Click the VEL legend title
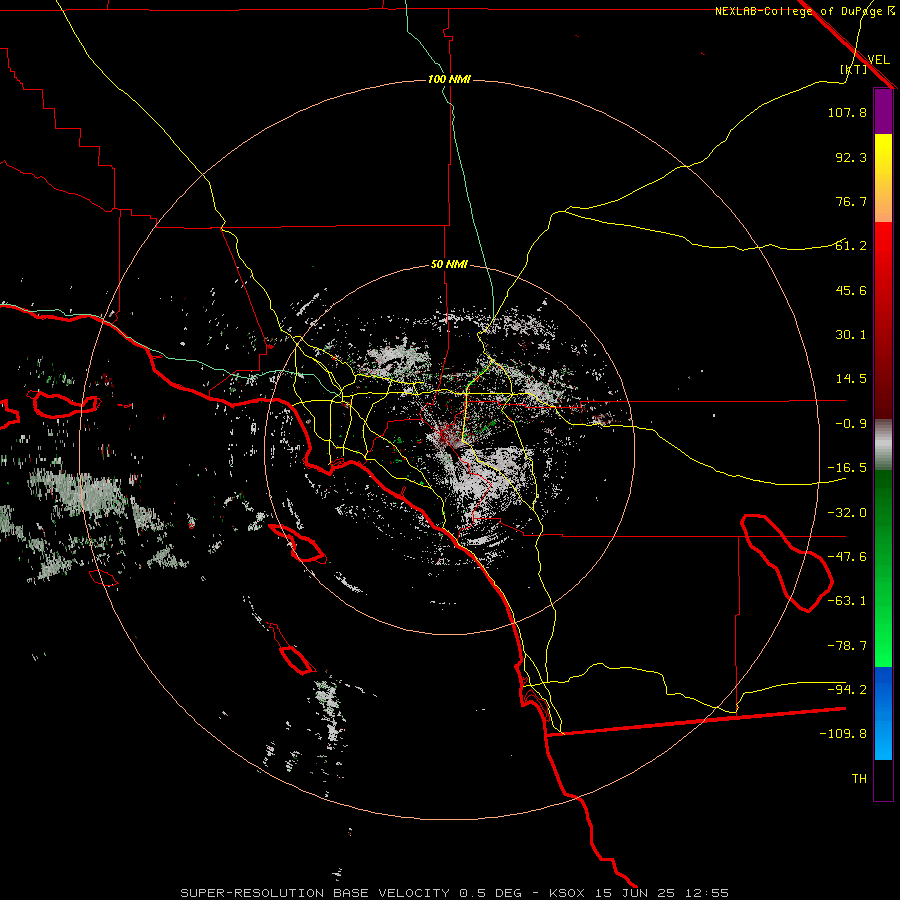 click(878, 59)
